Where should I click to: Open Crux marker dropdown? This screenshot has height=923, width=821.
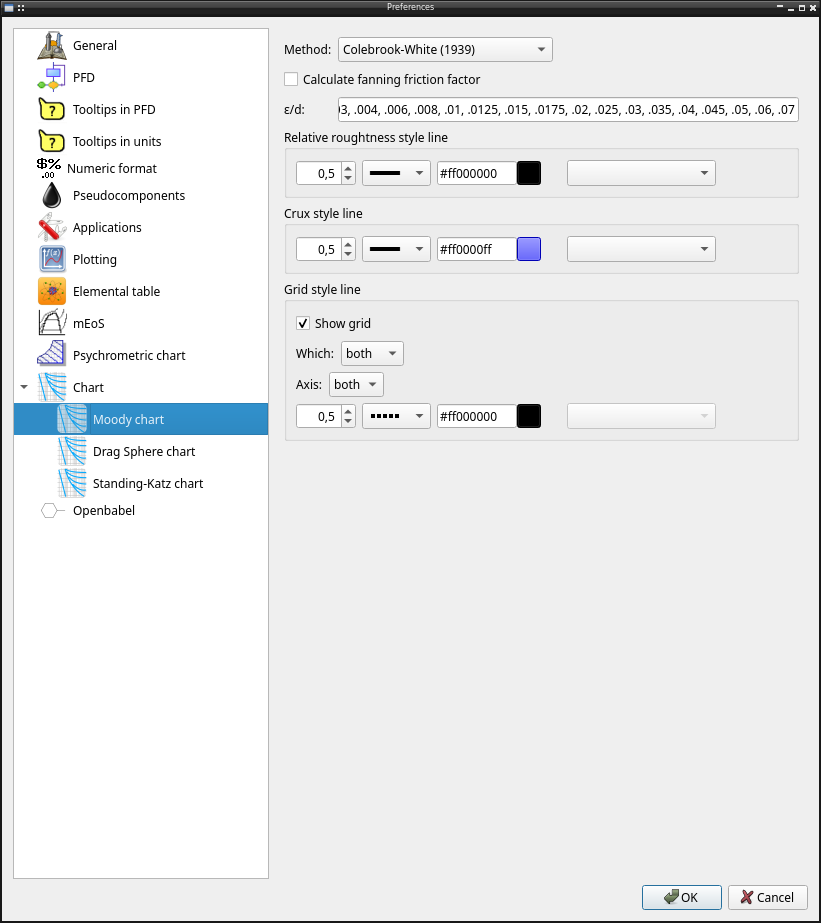641,249
